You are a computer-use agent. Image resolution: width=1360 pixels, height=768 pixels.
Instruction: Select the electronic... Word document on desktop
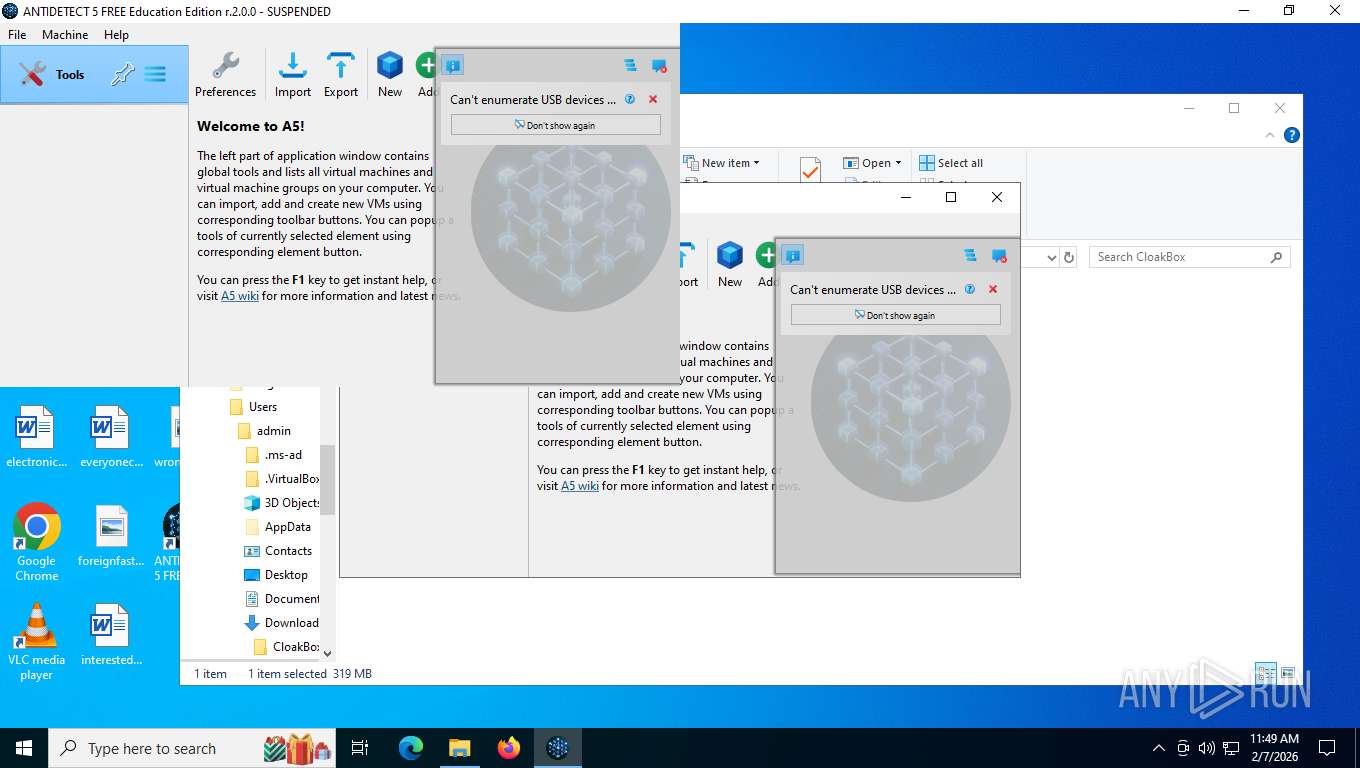coord(36,437)
